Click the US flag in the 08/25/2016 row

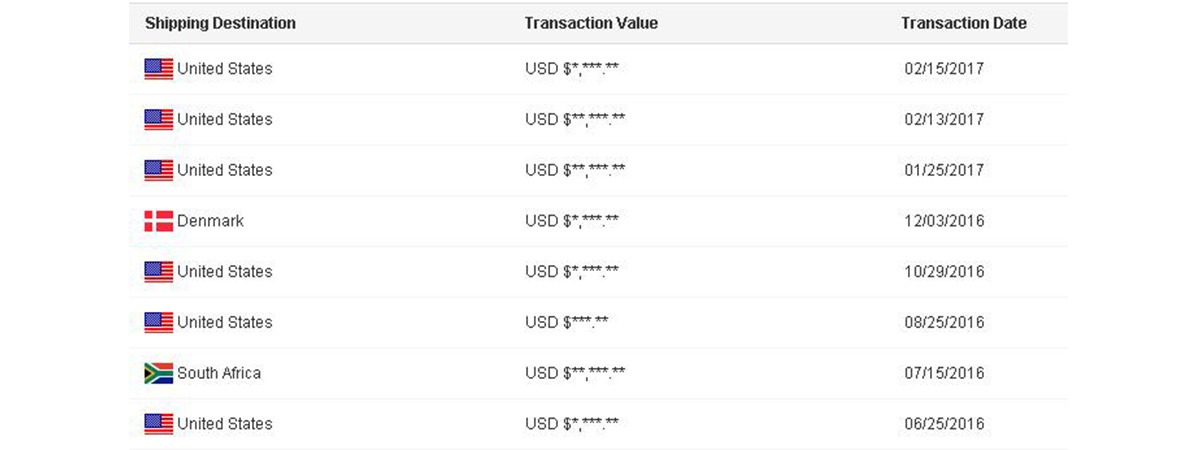click(x=158, y=323)
